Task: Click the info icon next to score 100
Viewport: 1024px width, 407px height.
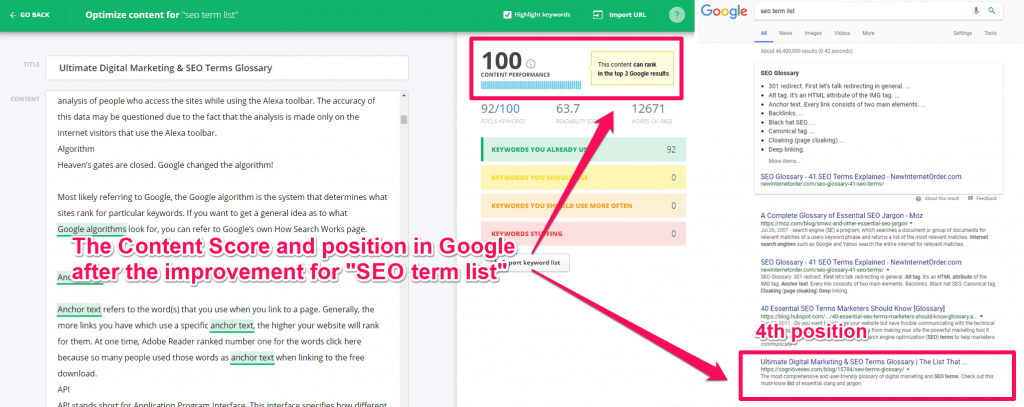Action: click(x=530, y=63)
